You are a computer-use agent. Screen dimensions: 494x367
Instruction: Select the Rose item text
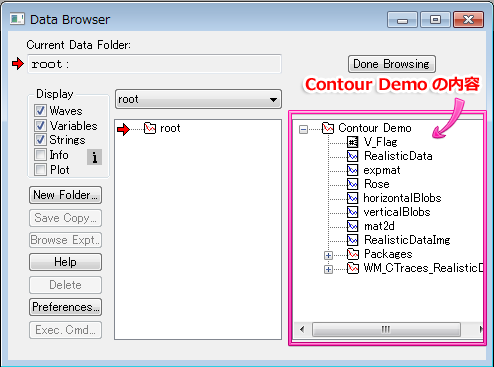[377, 184]
